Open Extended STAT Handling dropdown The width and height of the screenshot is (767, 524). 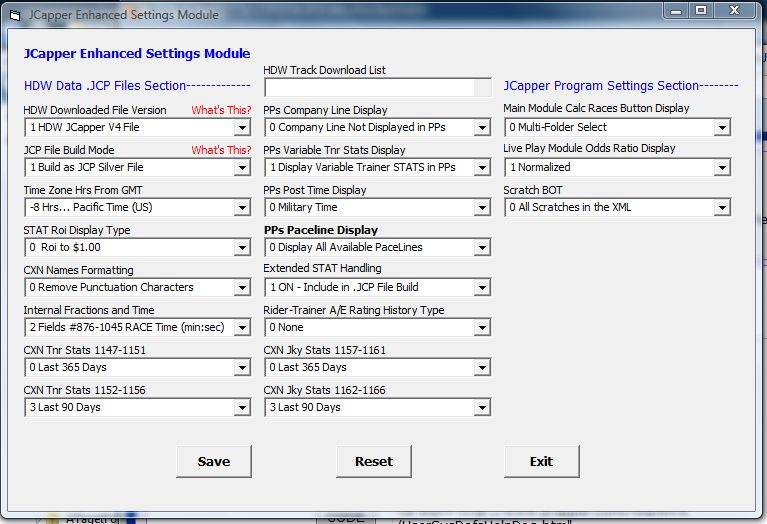click(x=482, y=288)
